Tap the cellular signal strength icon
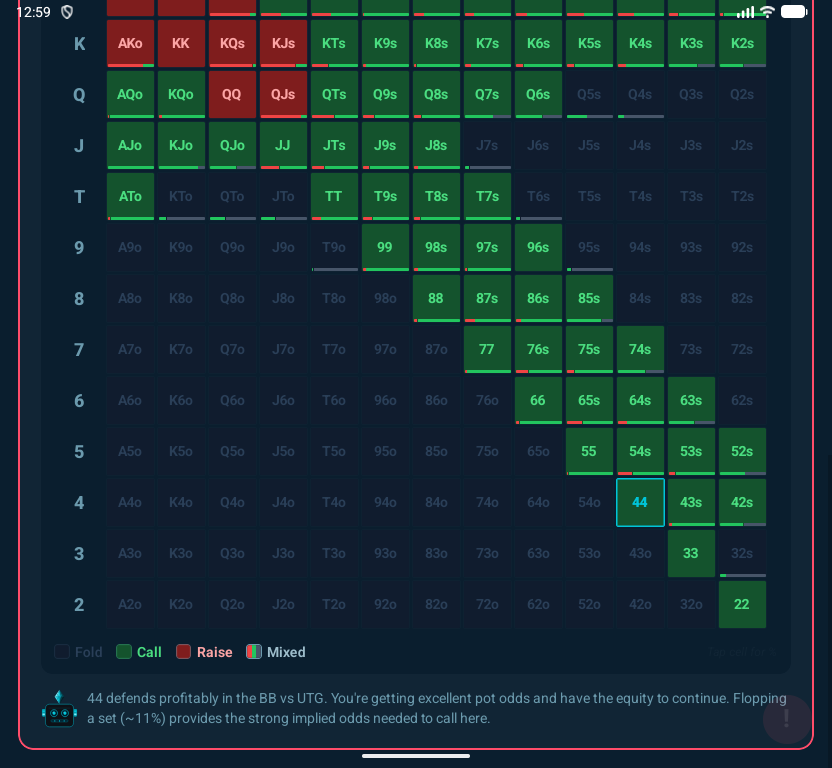Screen dimensions: 832x768 pos(745,12)
